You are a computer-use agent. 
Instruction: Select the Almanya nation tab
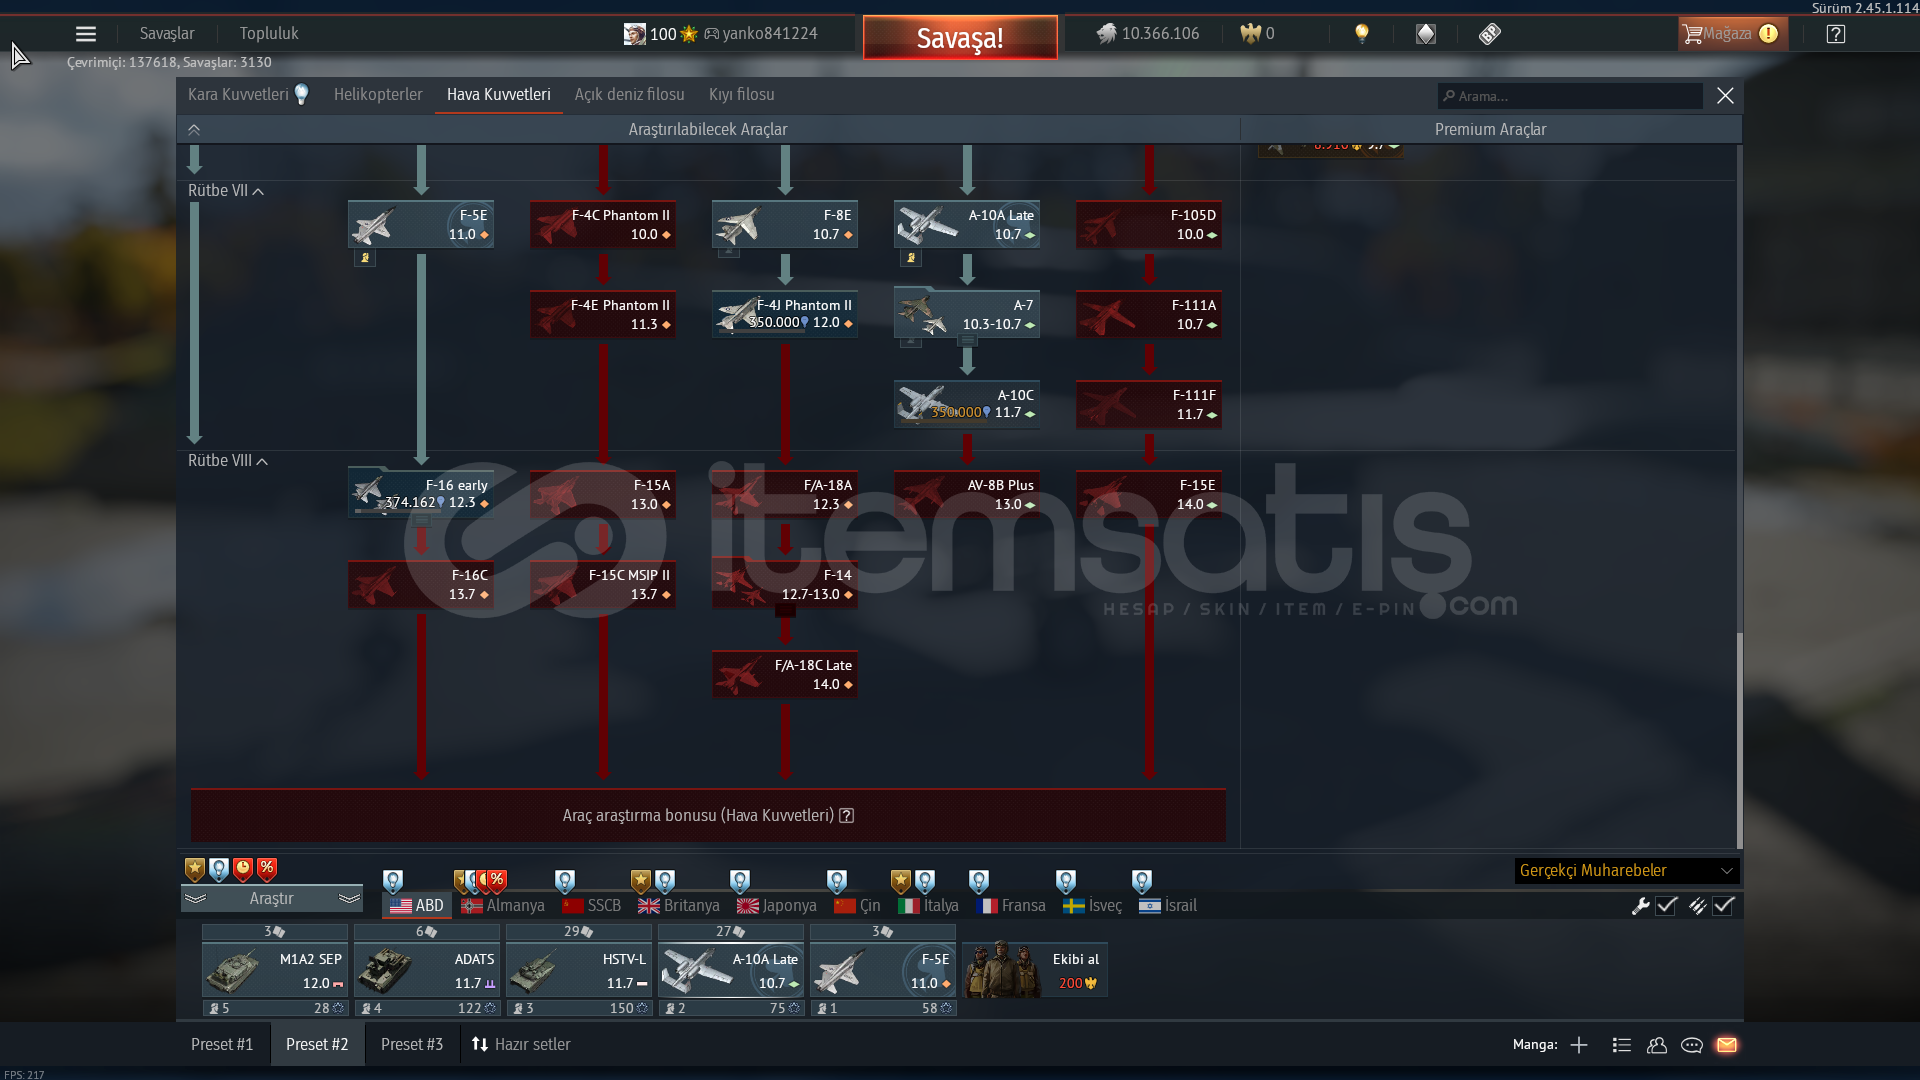tap(504, 906)
